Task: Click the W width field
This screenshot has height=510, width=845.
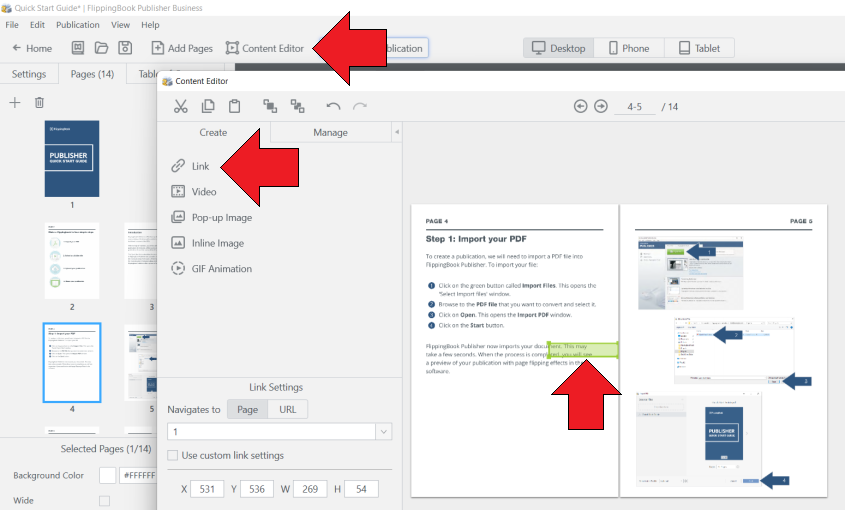Action: click(310, 489)
